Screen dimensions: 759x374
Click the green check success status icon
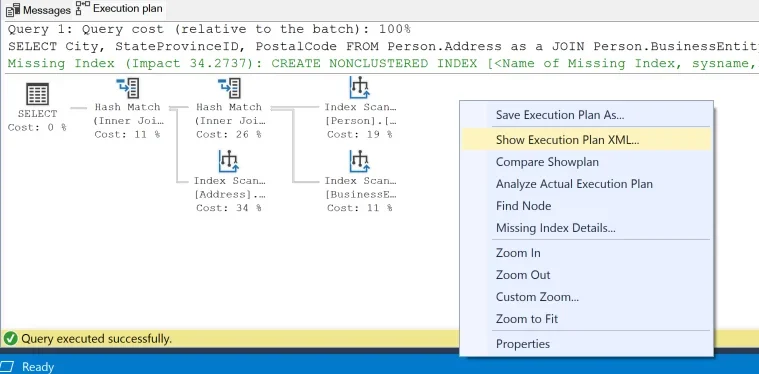point(11,338)
